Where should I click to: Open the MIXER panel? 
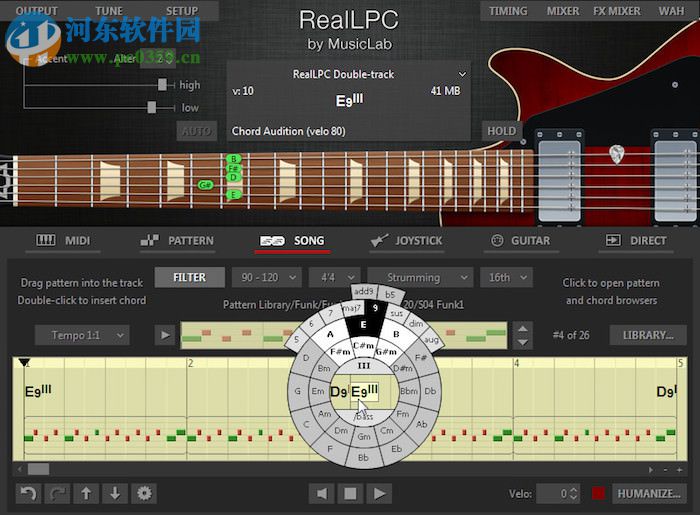click(563, 11)
